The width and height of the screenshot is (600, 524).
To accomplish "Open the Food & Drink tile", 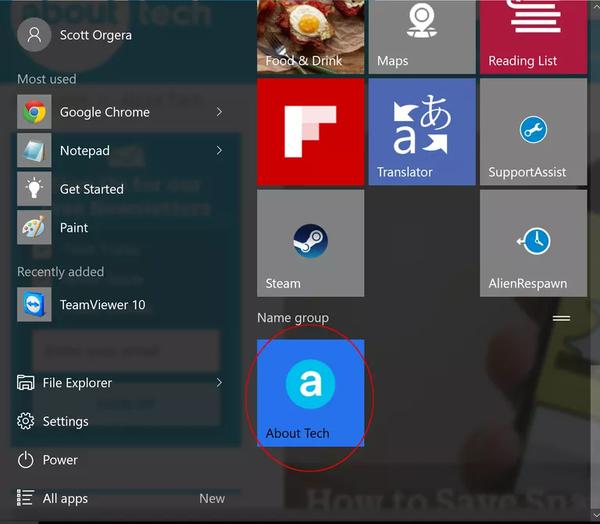I will pos(311,37).
